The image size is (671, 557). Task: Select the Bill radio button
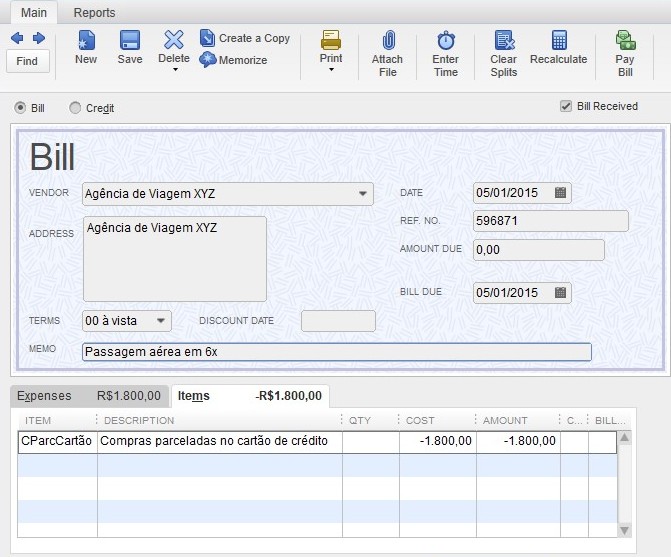[20, 107]
